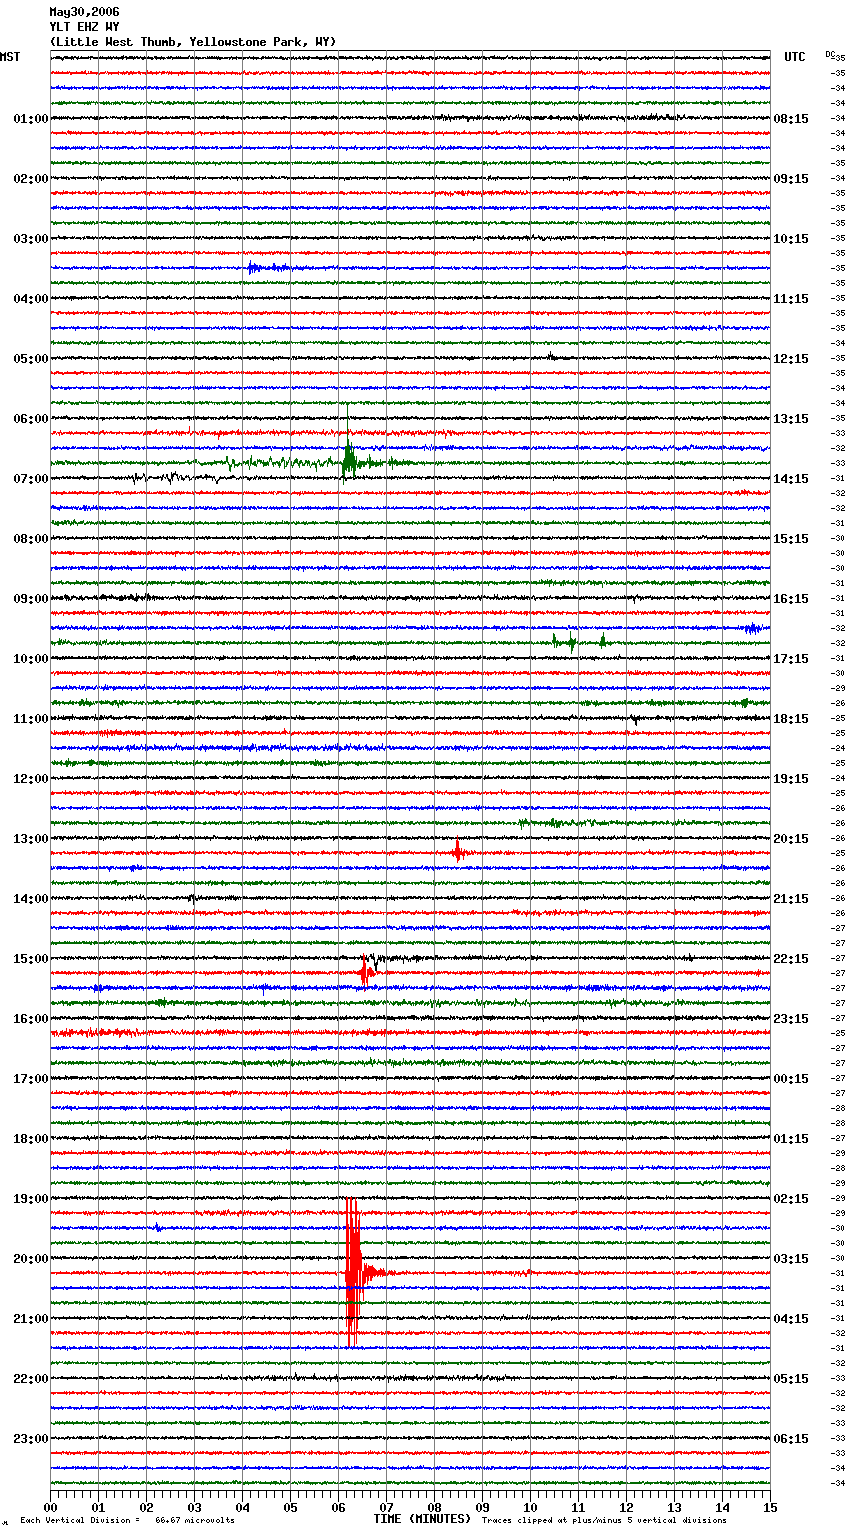
Task: Click the 15 minute axis tick label
Action: point(770,1507)
